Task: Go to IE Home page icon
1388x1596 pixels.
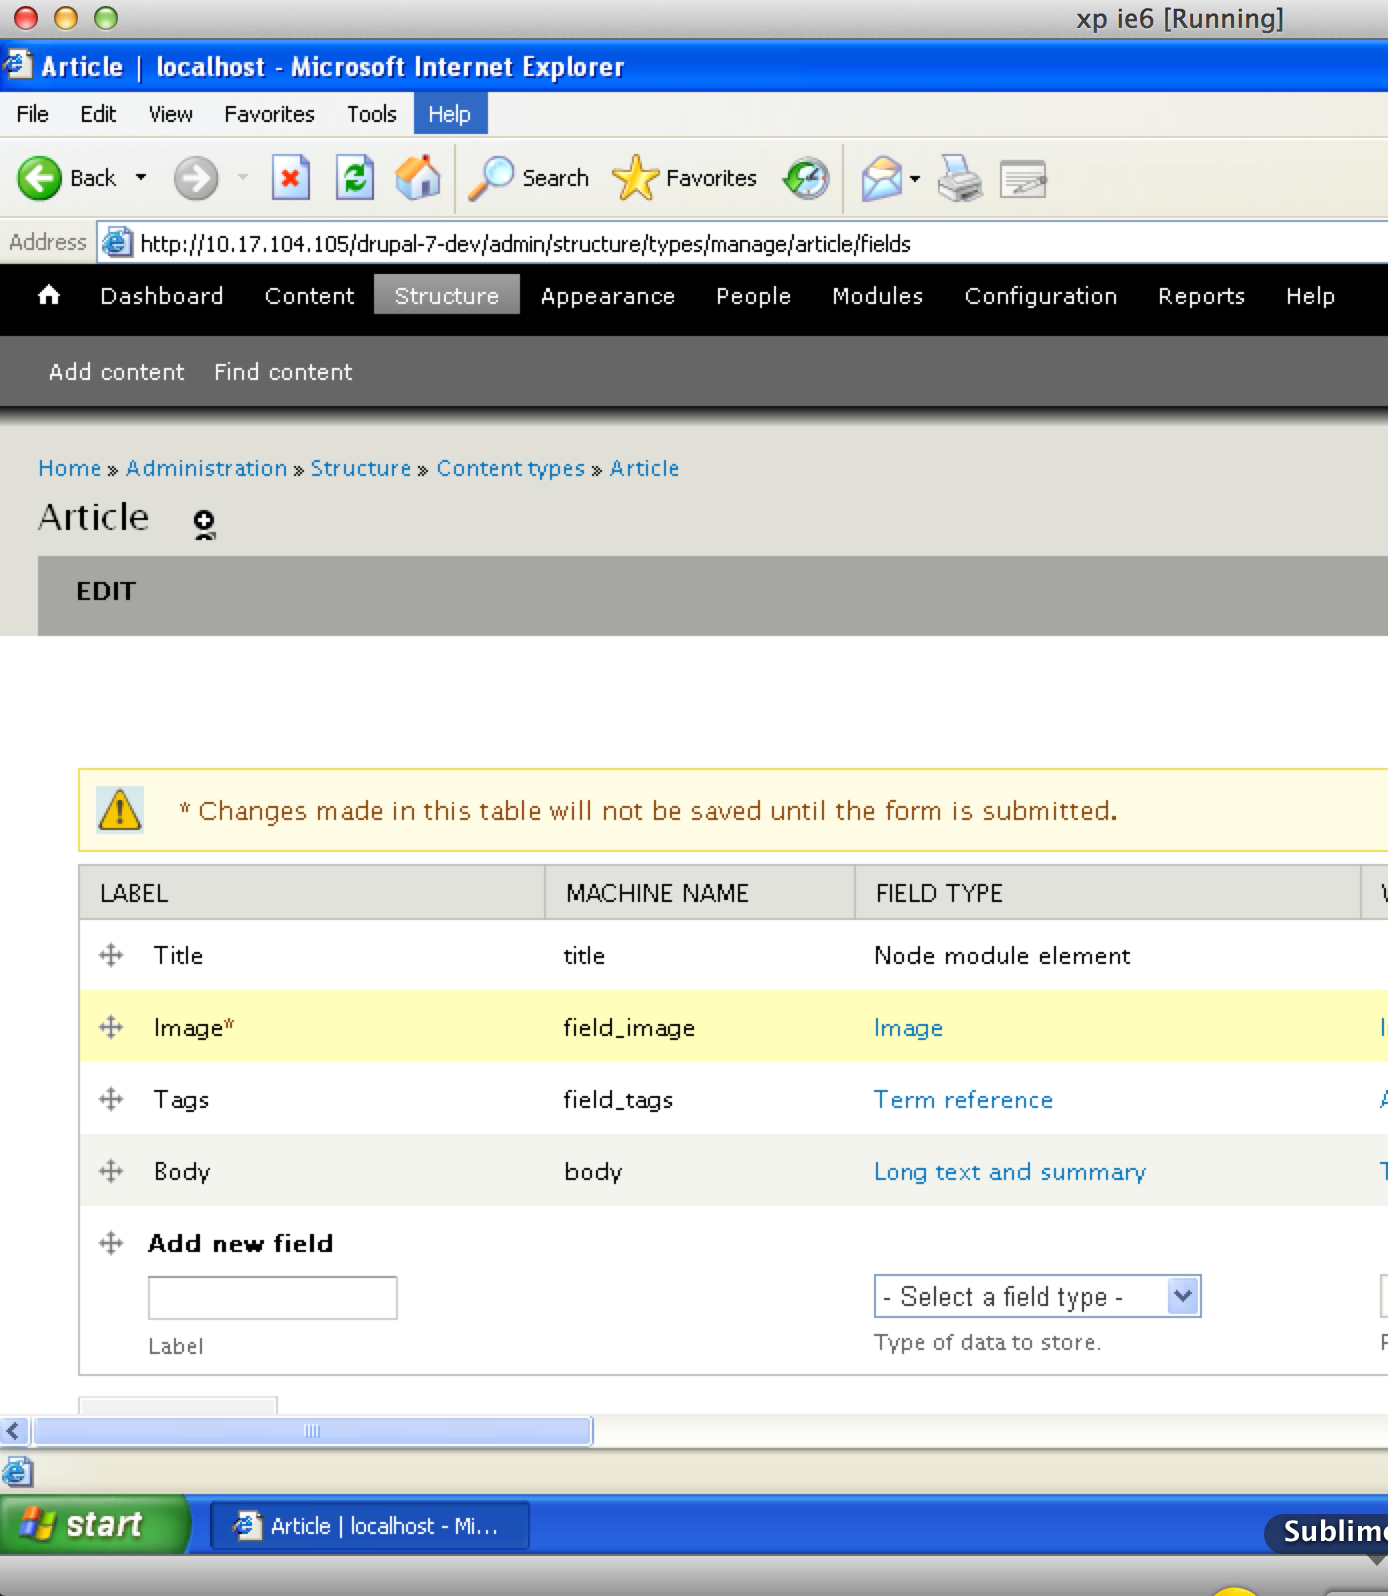Action: point(418,178)
